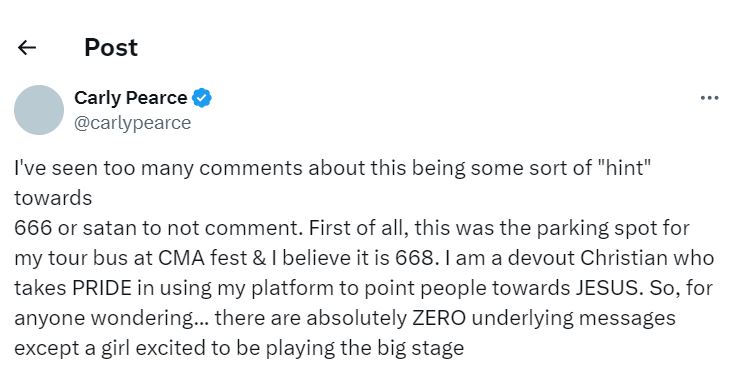Click the blue verified checkmark badge
The image size is (730, 374).
click(202, 98)
